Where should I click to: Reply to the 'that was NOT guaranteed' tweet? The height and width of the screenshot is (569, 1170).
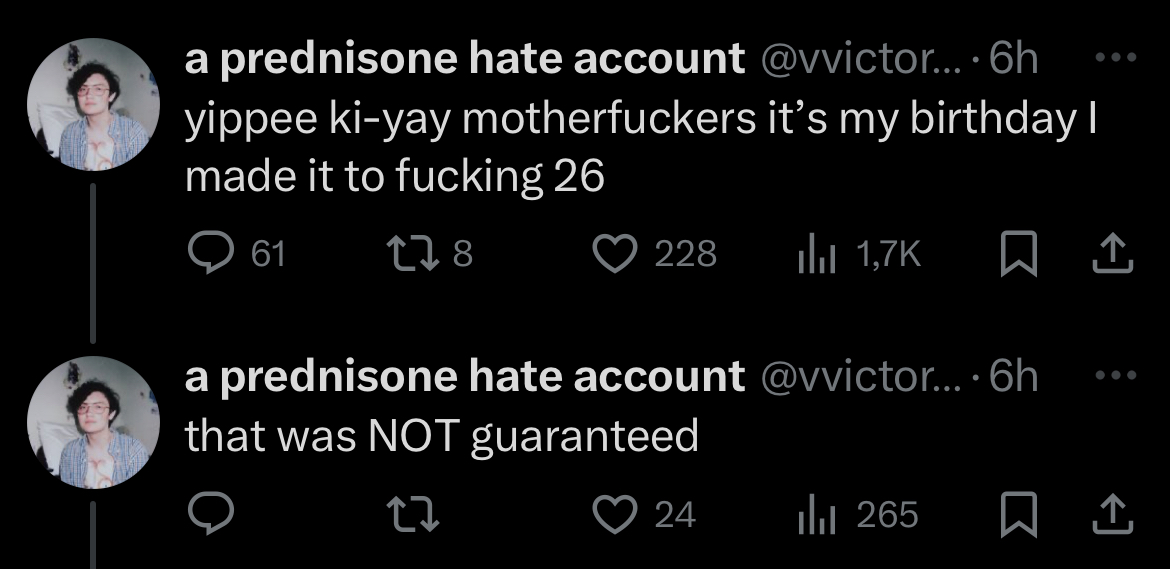coord(210,514)
